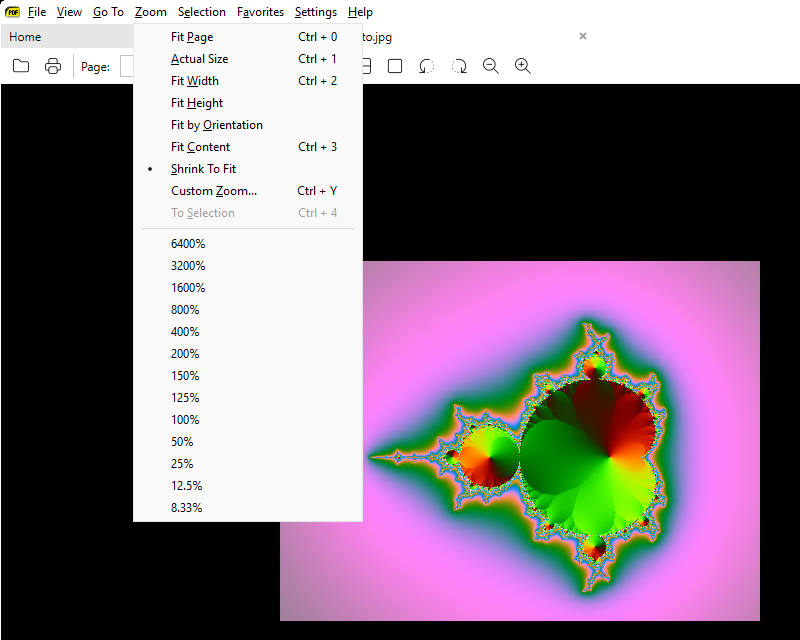Expand the Settings menu
800x640 pixels.
(316, 12)
